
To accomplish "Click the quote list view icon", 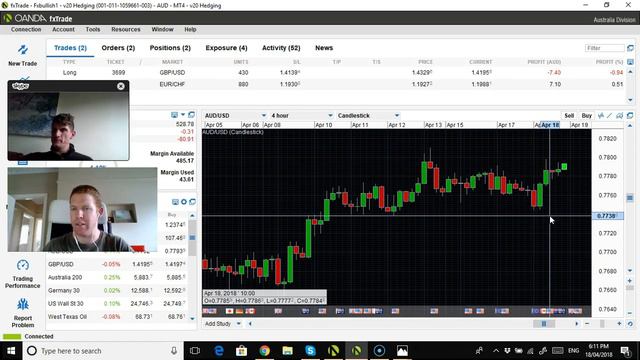I will pos(175,202).
